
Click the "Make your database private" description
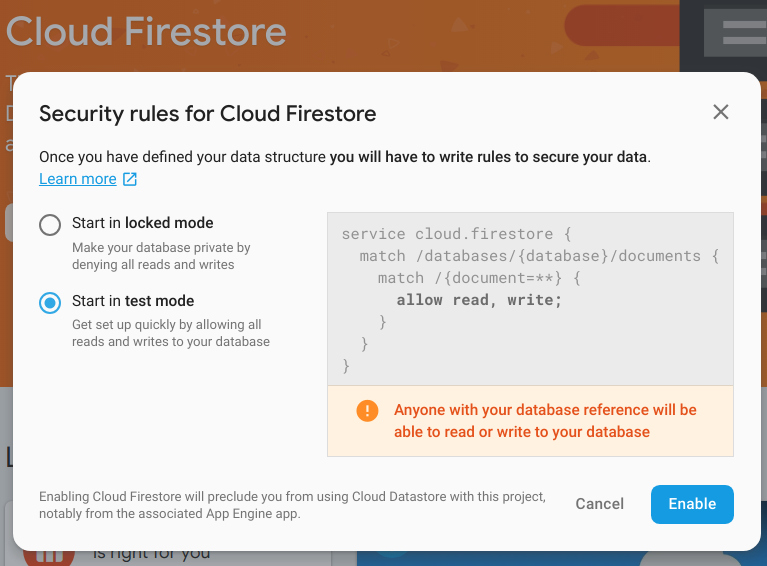160,256
